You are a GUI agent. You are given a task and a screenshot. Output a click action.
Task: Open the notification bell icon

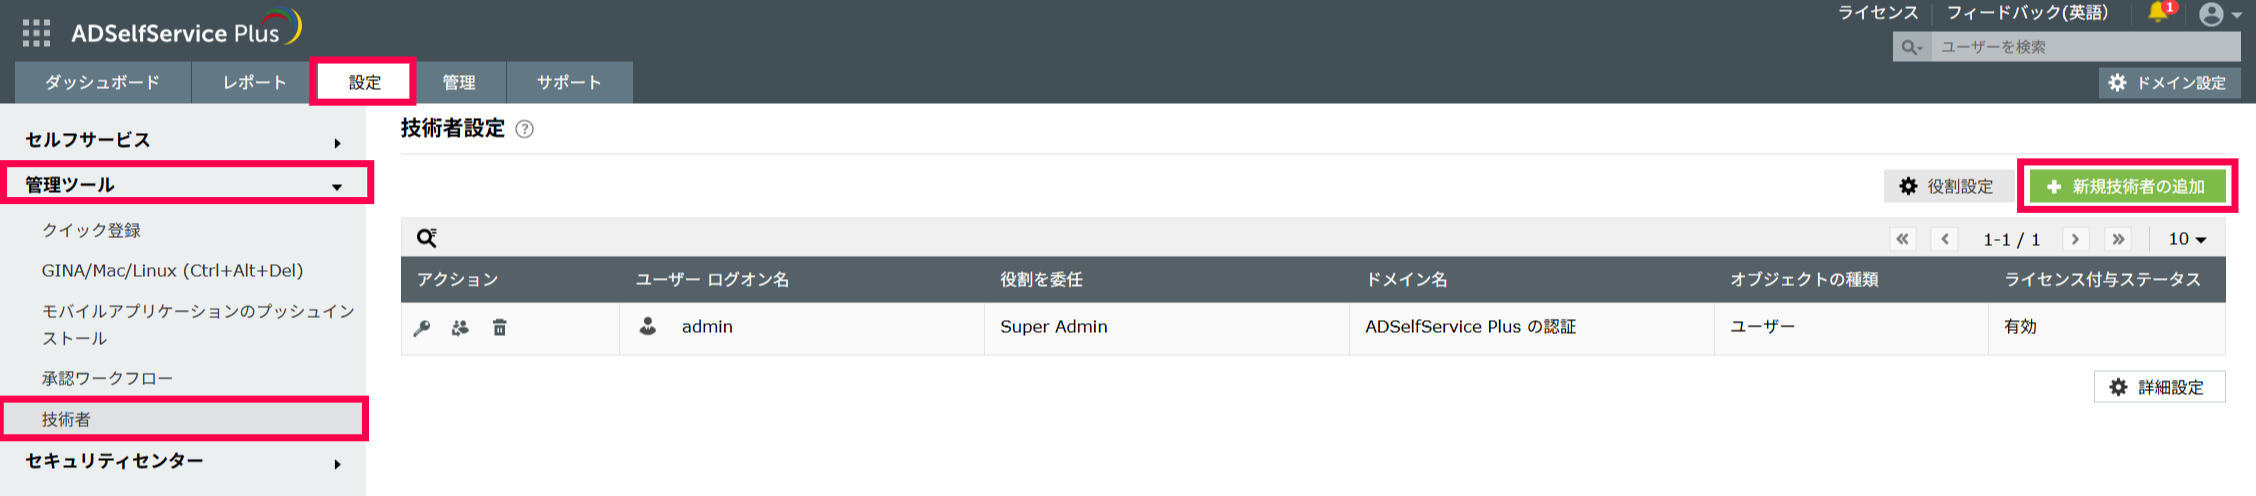coord(2158,13)
